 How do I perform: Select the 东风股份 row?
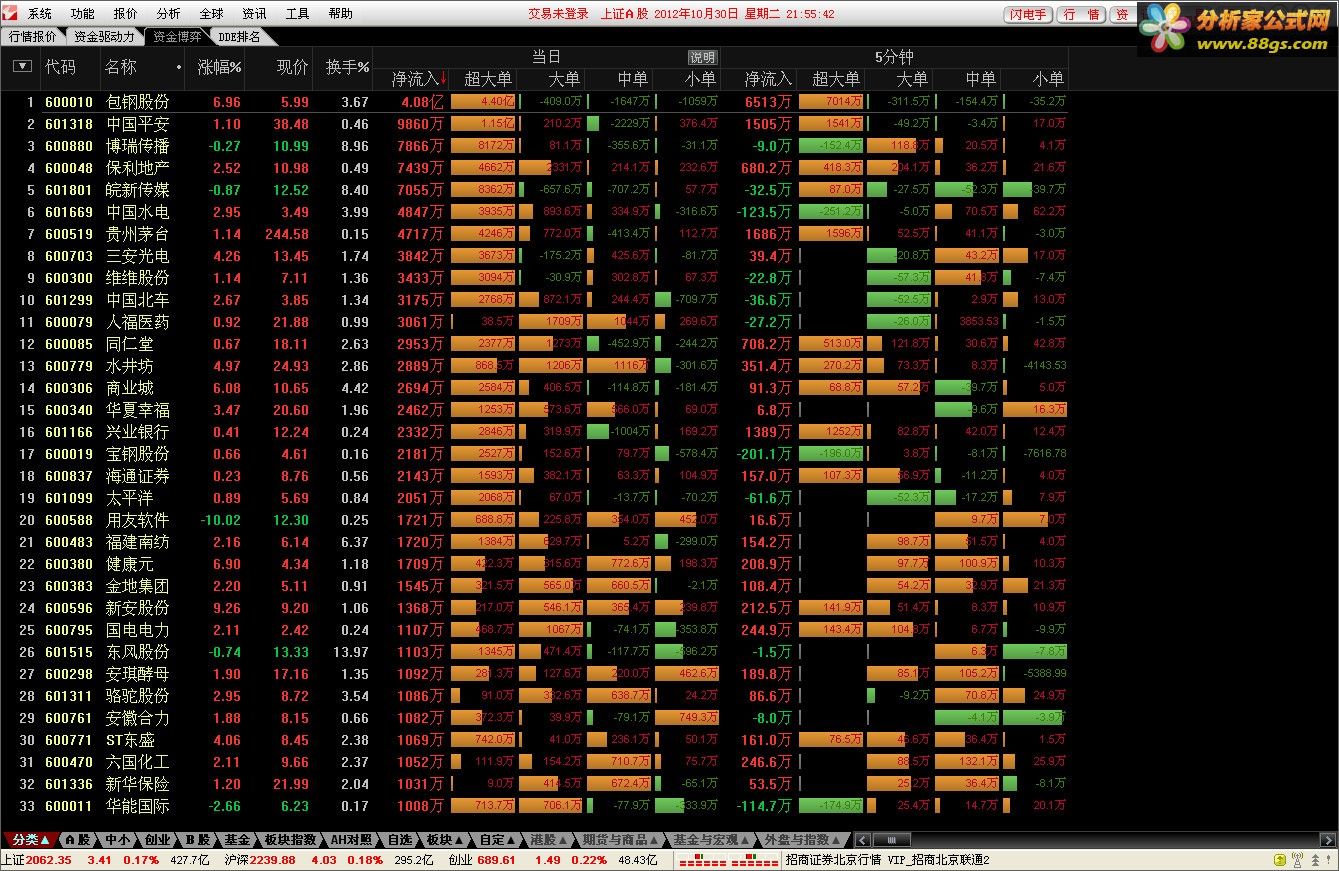point(534,652)
